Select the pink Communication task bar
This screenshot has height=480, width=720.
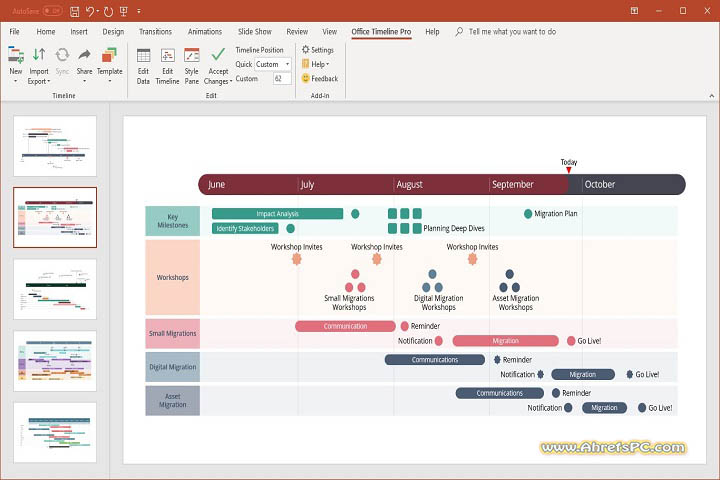[345, 326]
